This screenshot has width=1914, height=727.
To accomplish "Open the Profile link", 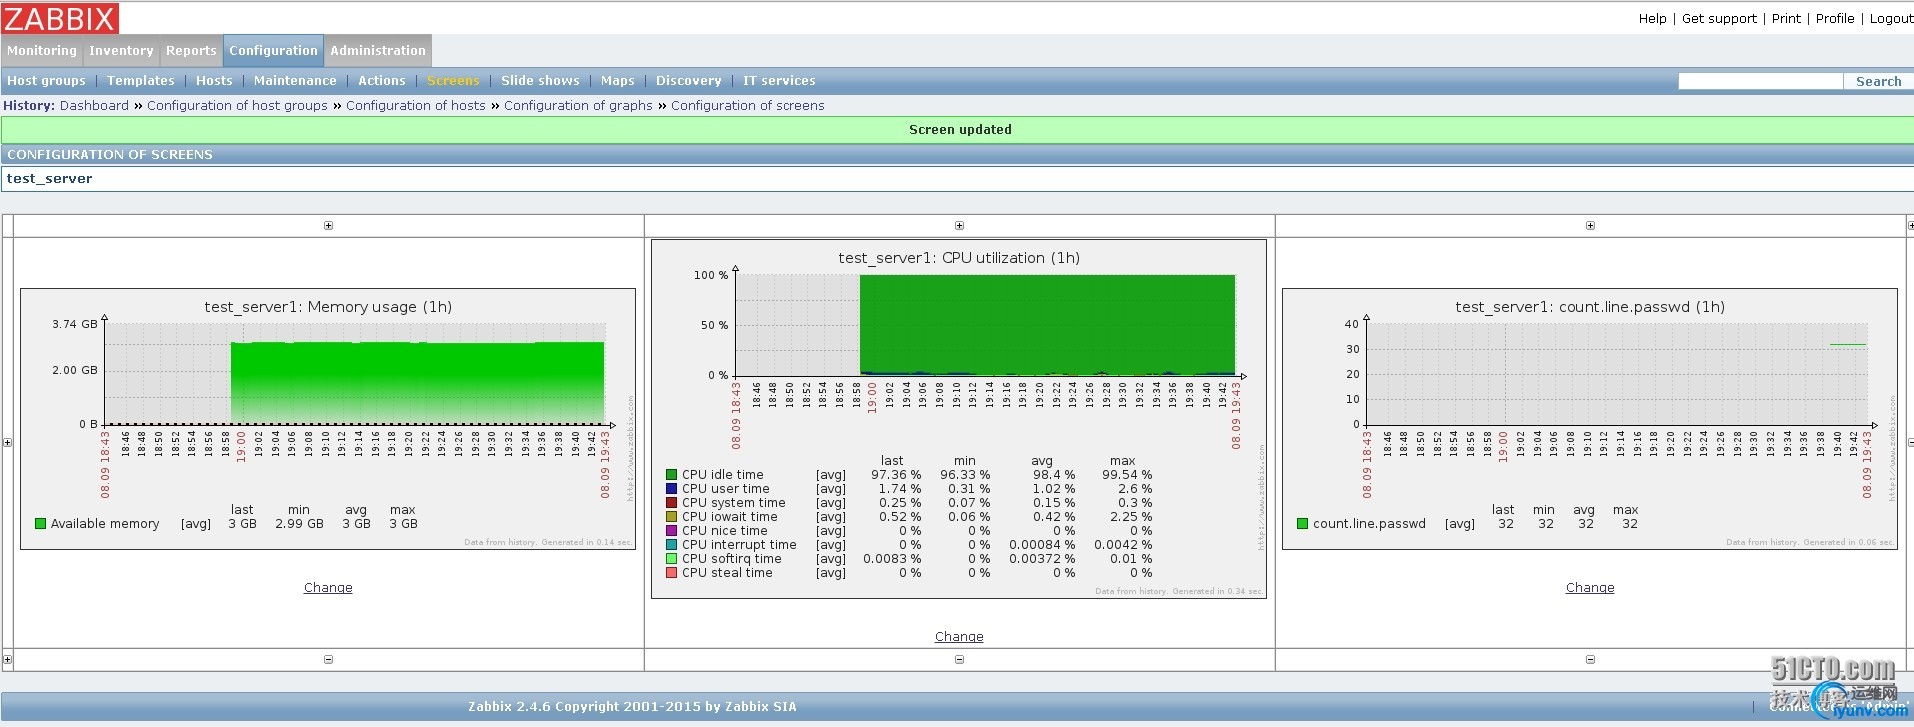I will 1835,18.
